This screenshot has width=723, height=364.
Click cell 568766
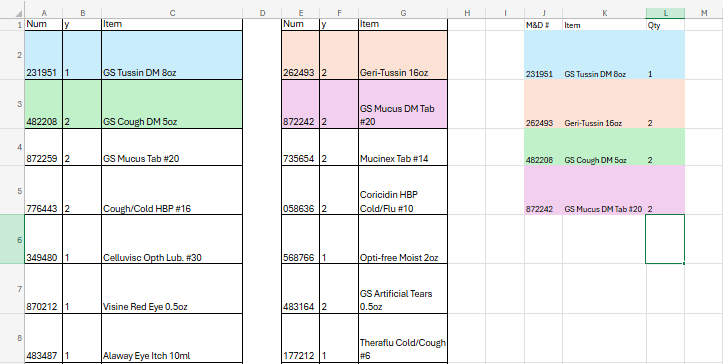(x=301, y=239)
